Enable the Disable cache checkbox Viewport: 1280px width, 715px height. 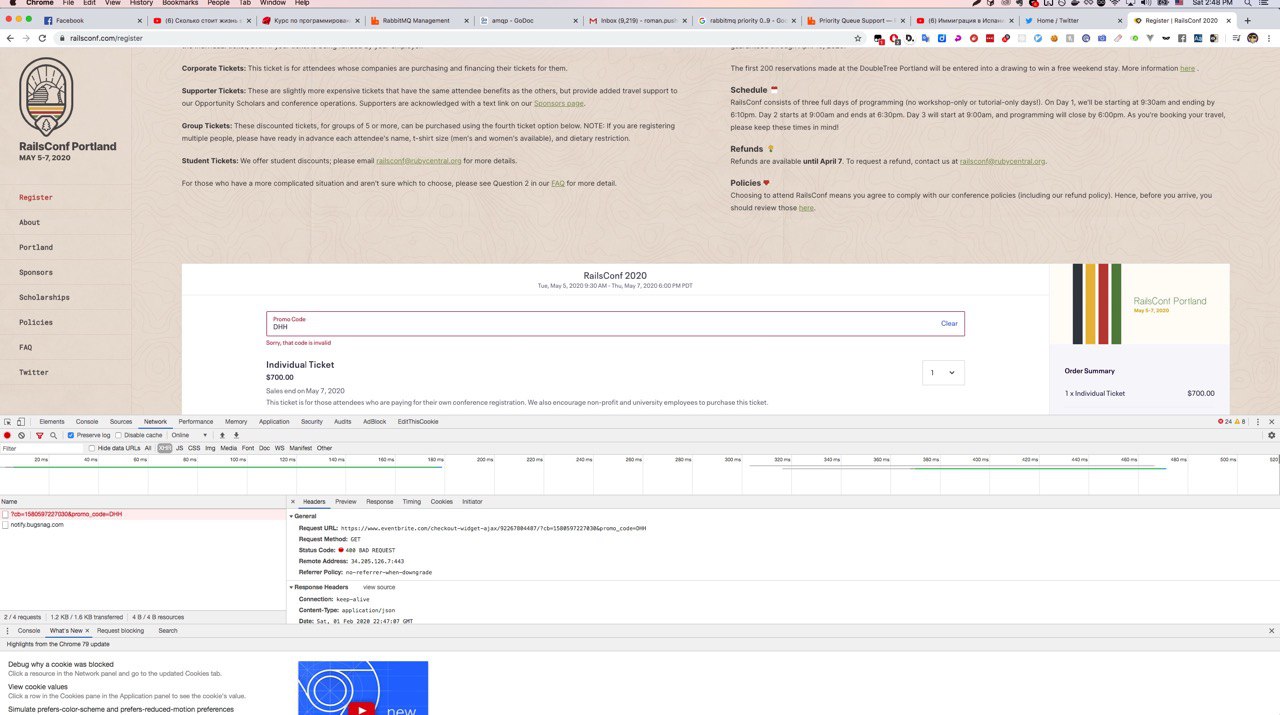[119, 435]
